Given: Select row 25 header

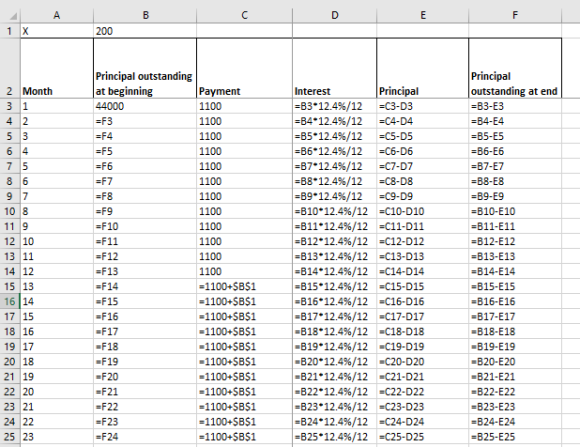Looking at the screenshot, I should coord(10,437).
